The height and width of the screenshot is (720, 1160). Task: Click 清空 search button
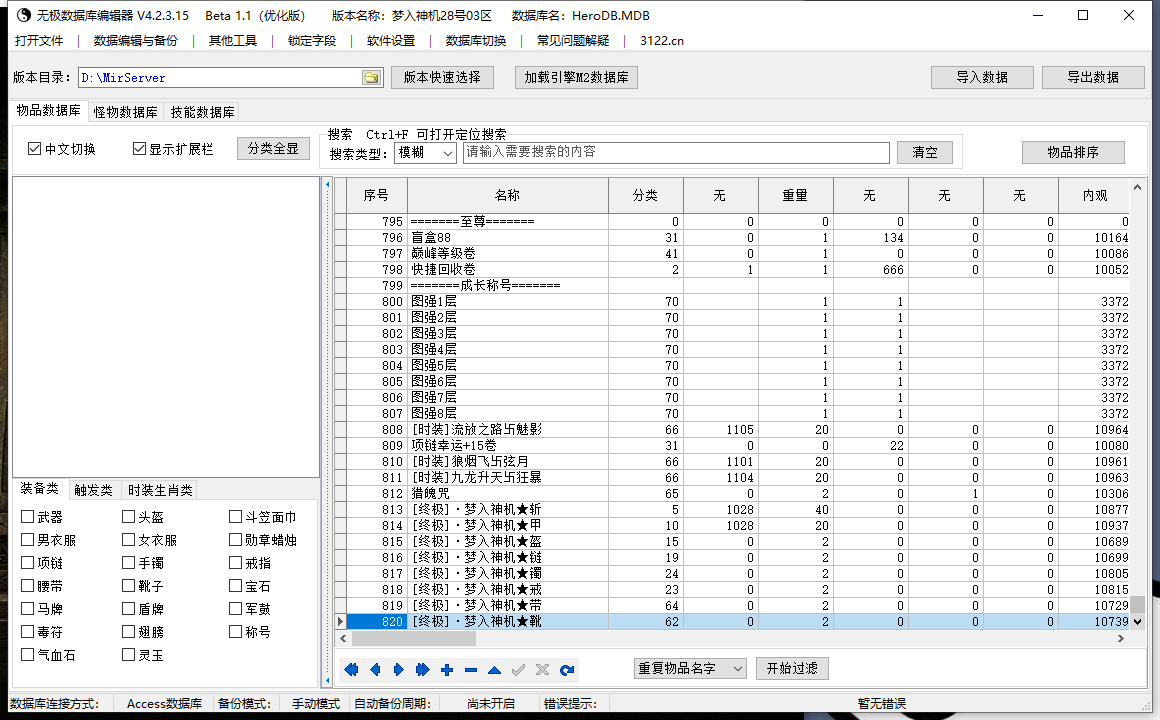tap(925, 152)
